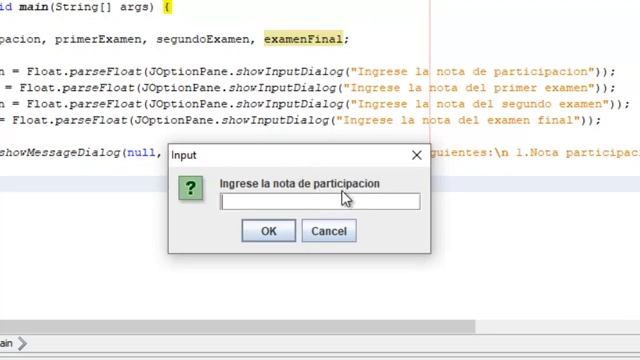Click the Input dialog title text
Image resolution: width=640 pixels, height=360 pixels.
tap(184, 155)
